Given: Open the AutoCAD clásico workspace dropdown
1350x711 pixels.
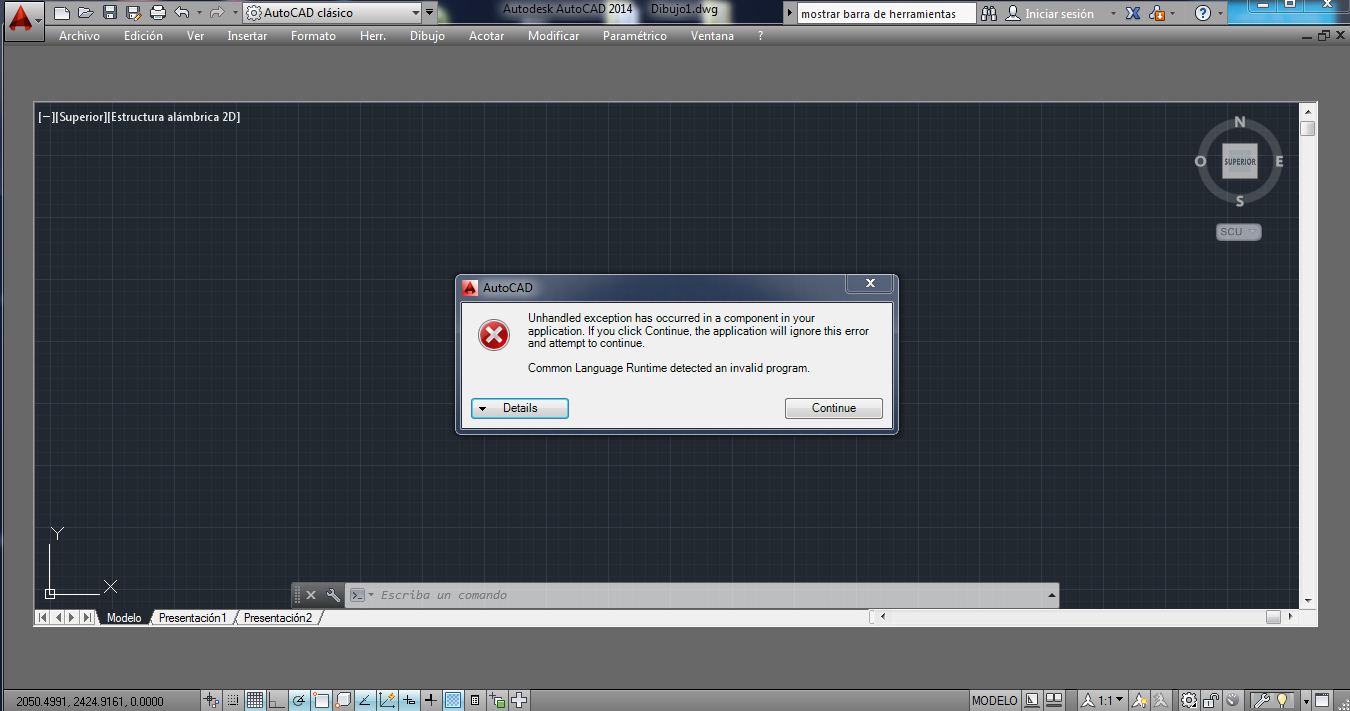Looking at the screenshot, I should coord(333,13).
